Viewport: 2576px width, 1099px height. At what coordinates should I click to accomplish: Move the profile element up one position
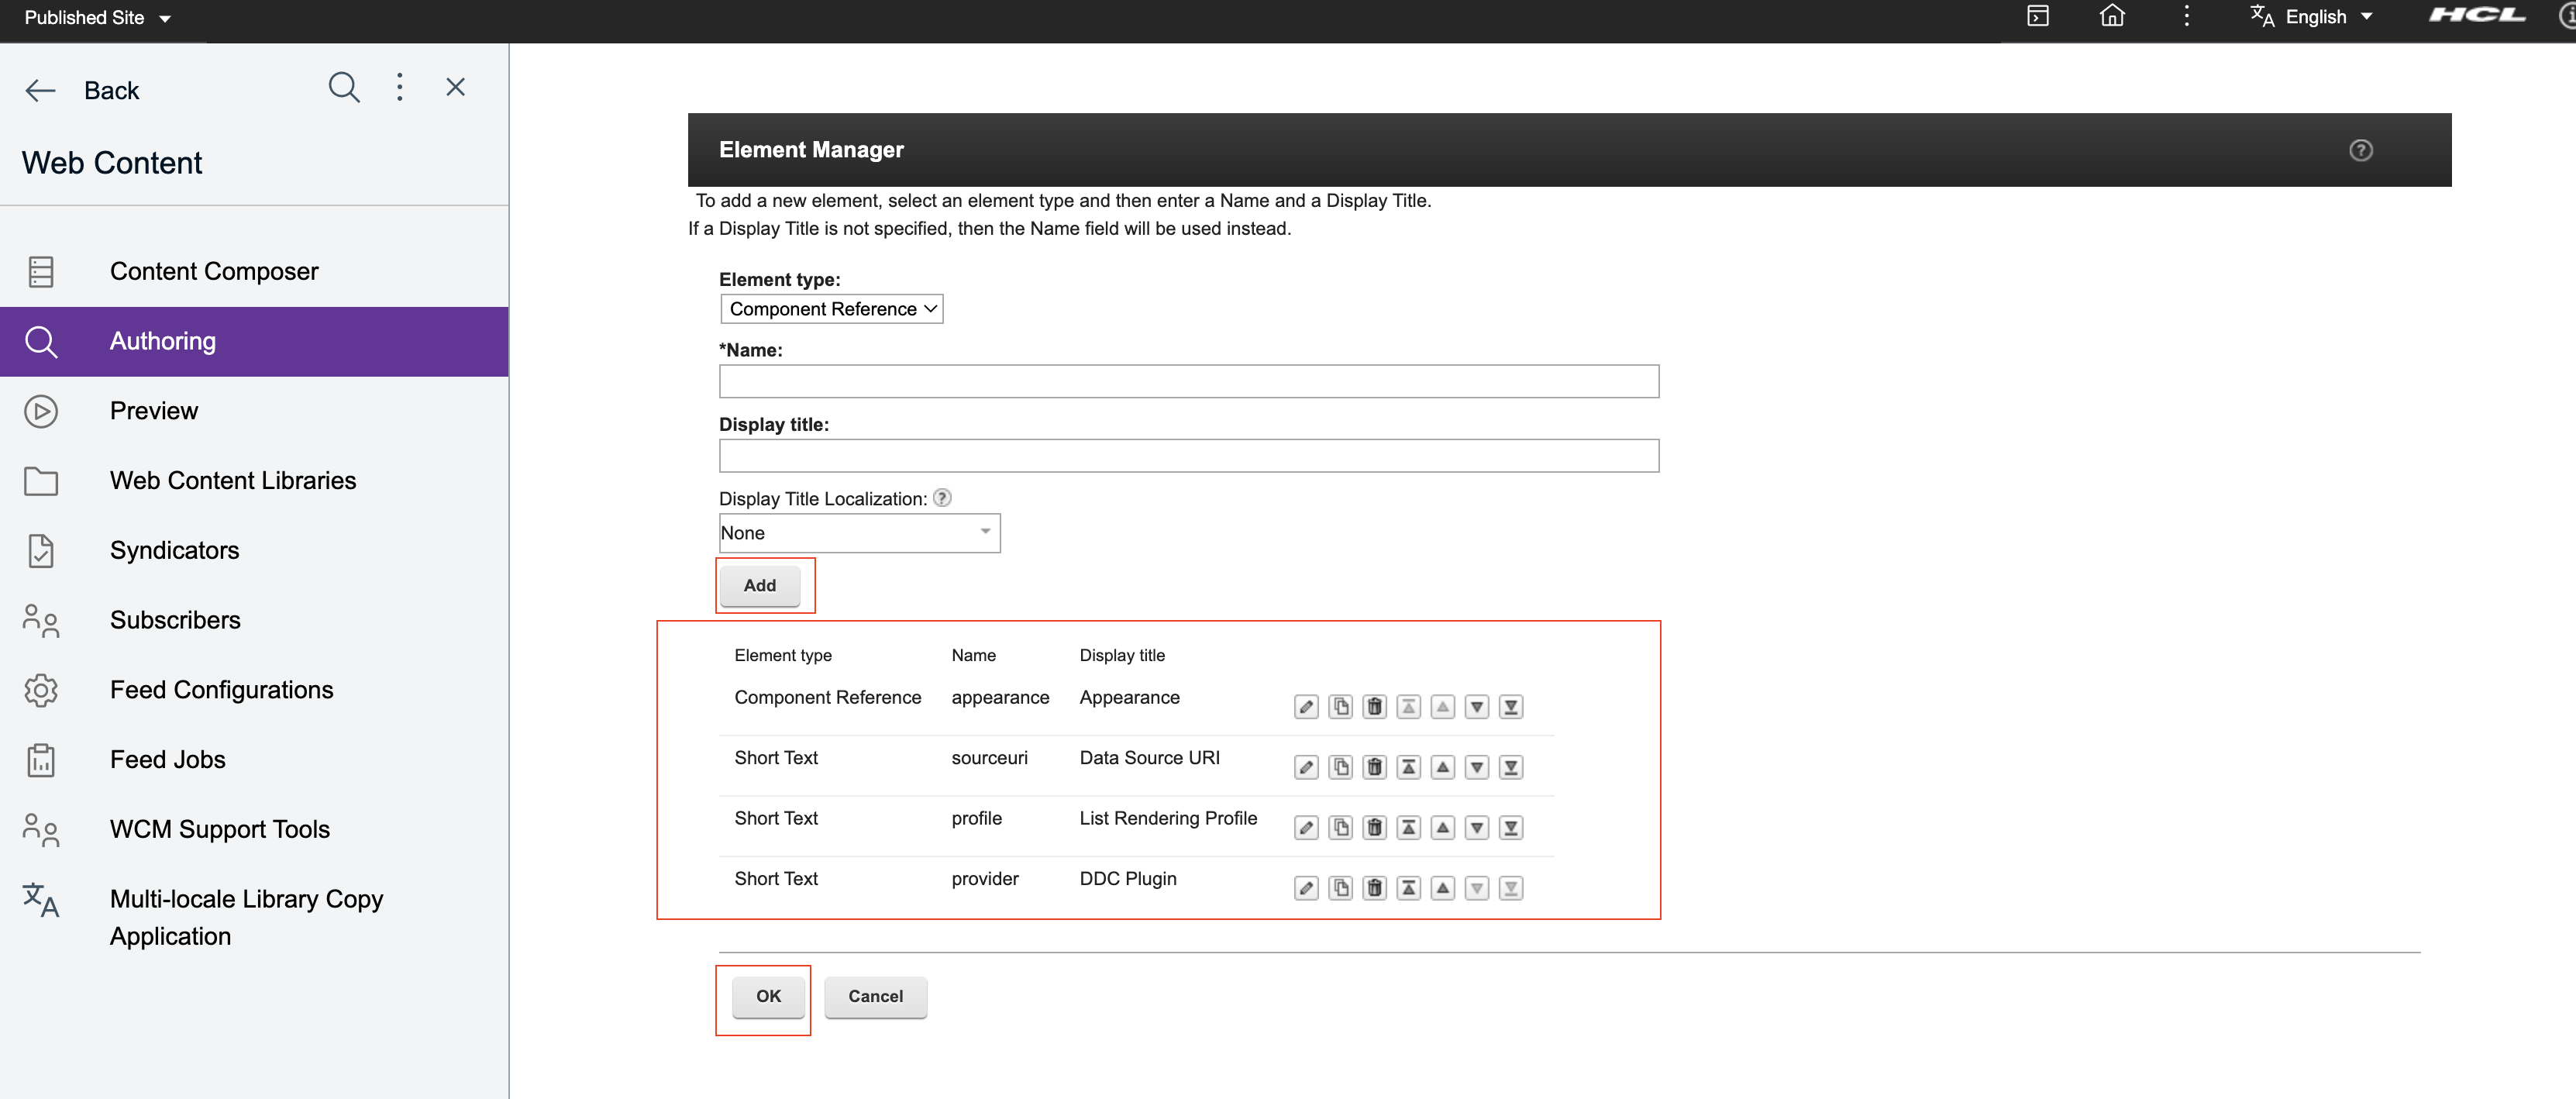click(1442, 827)
